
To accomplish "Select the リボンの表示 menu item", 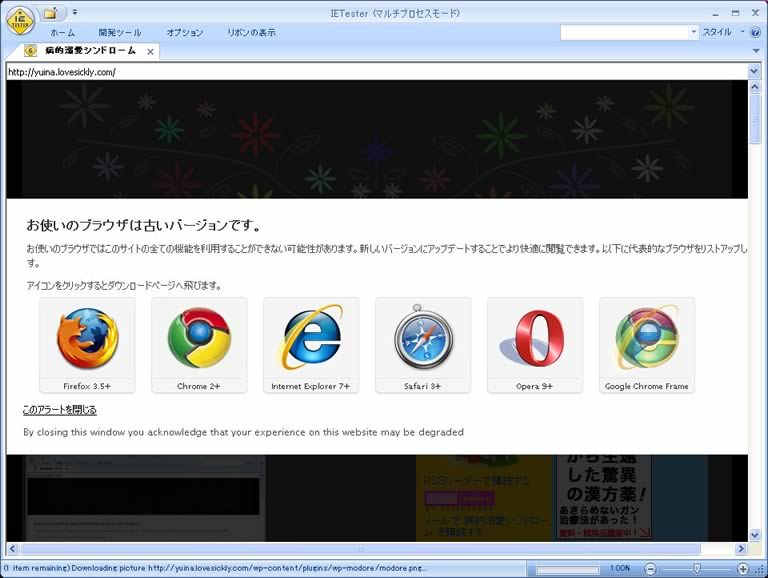I will click(x=251, y=33).
